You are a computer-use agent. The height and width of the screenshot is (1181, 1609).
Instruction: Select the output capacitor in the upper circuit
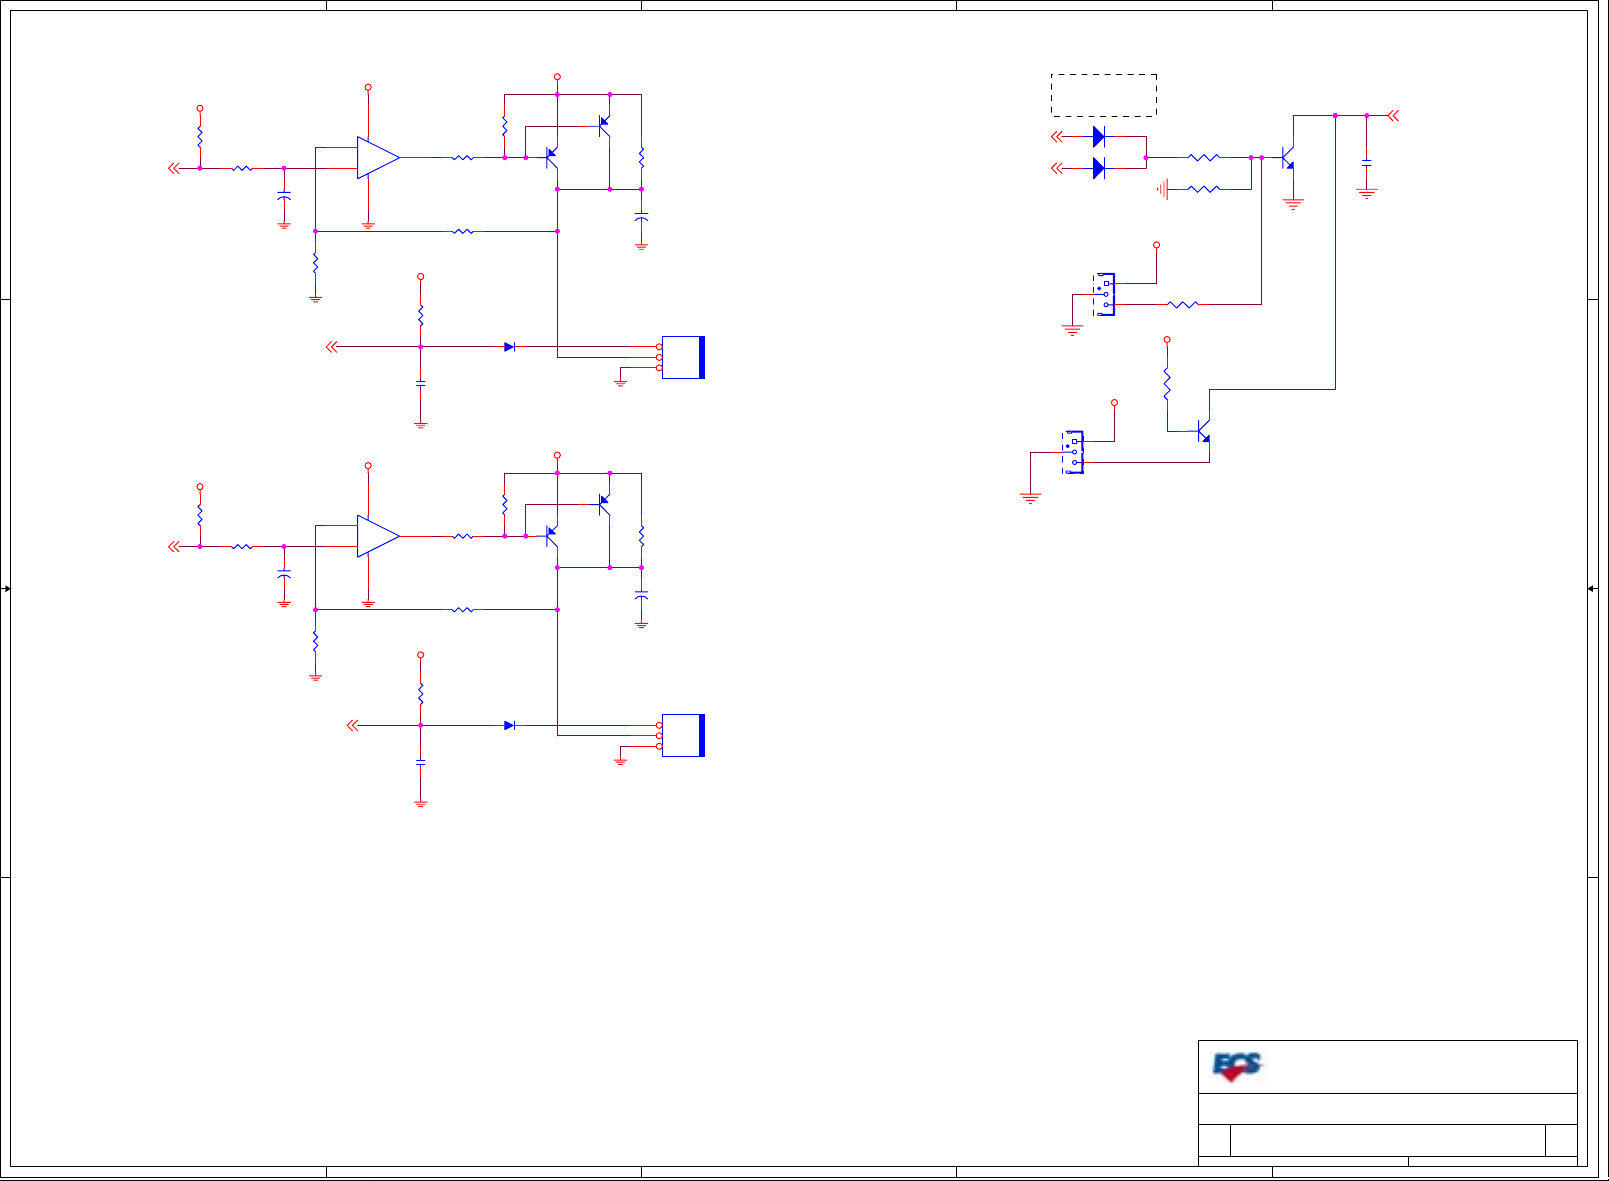(x=642, y=217)
